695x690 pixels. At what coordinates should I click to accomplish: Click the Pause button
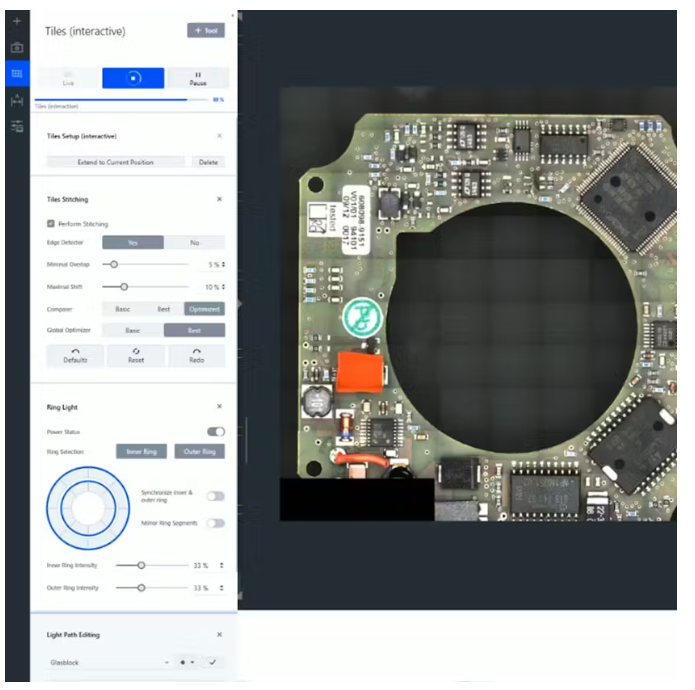coord(197,78)
